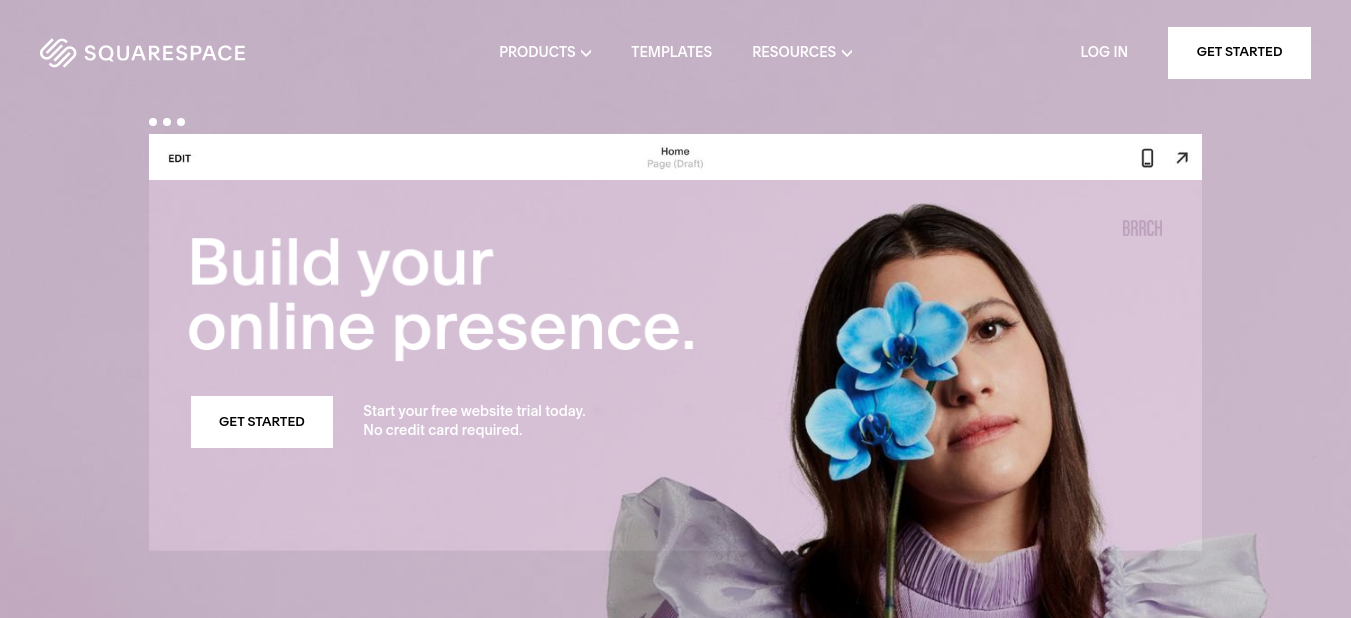Click 'Start your free website trial today' text
Screen dimensions: 1351x618
[474, 411]
